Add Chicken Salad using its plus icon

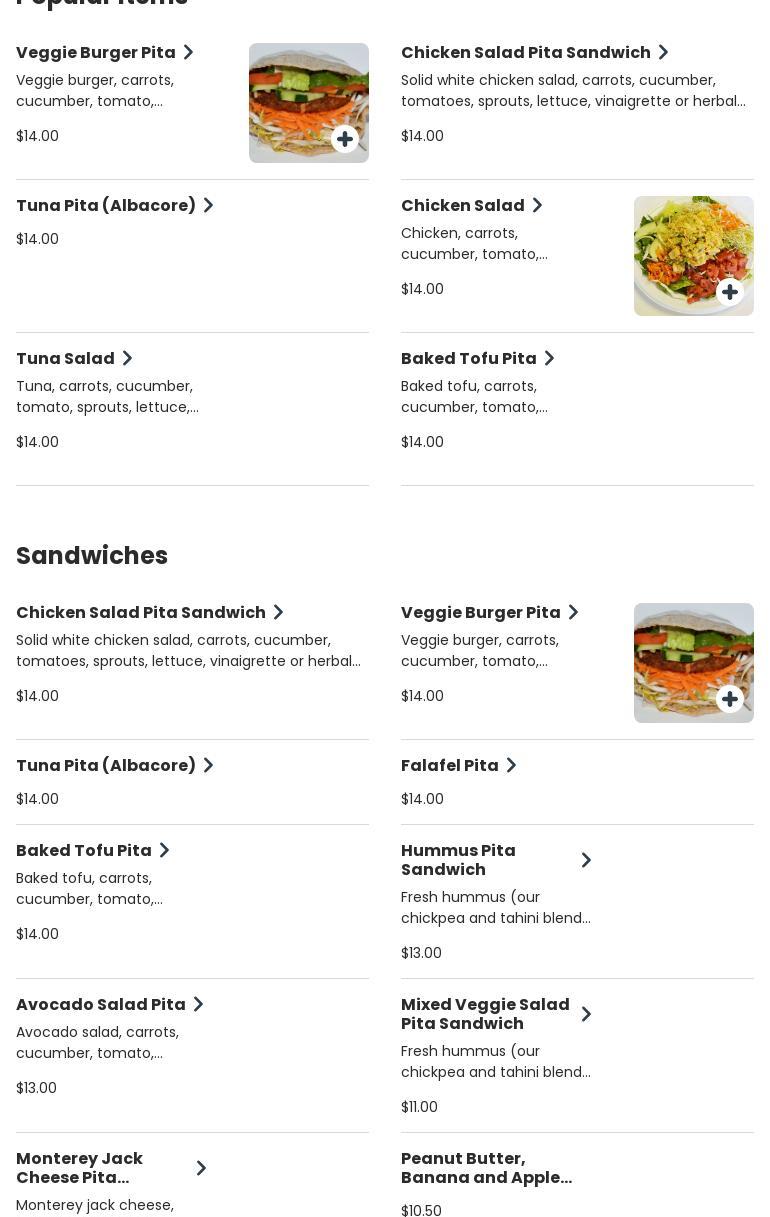tap(730, 292)
